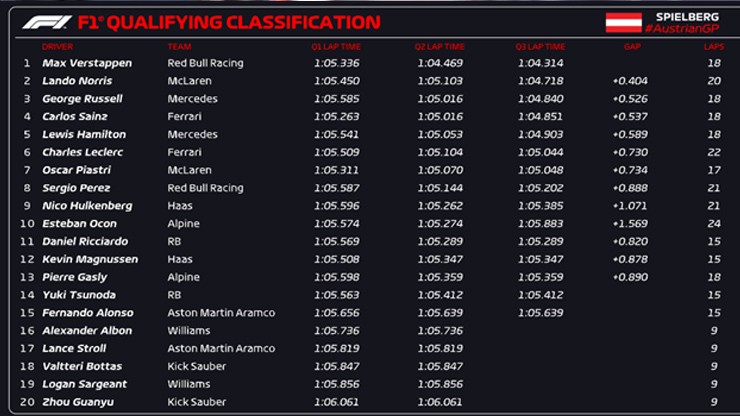
Task: Click Lewis Hamilton's name
Action: [x=84, y=134]
